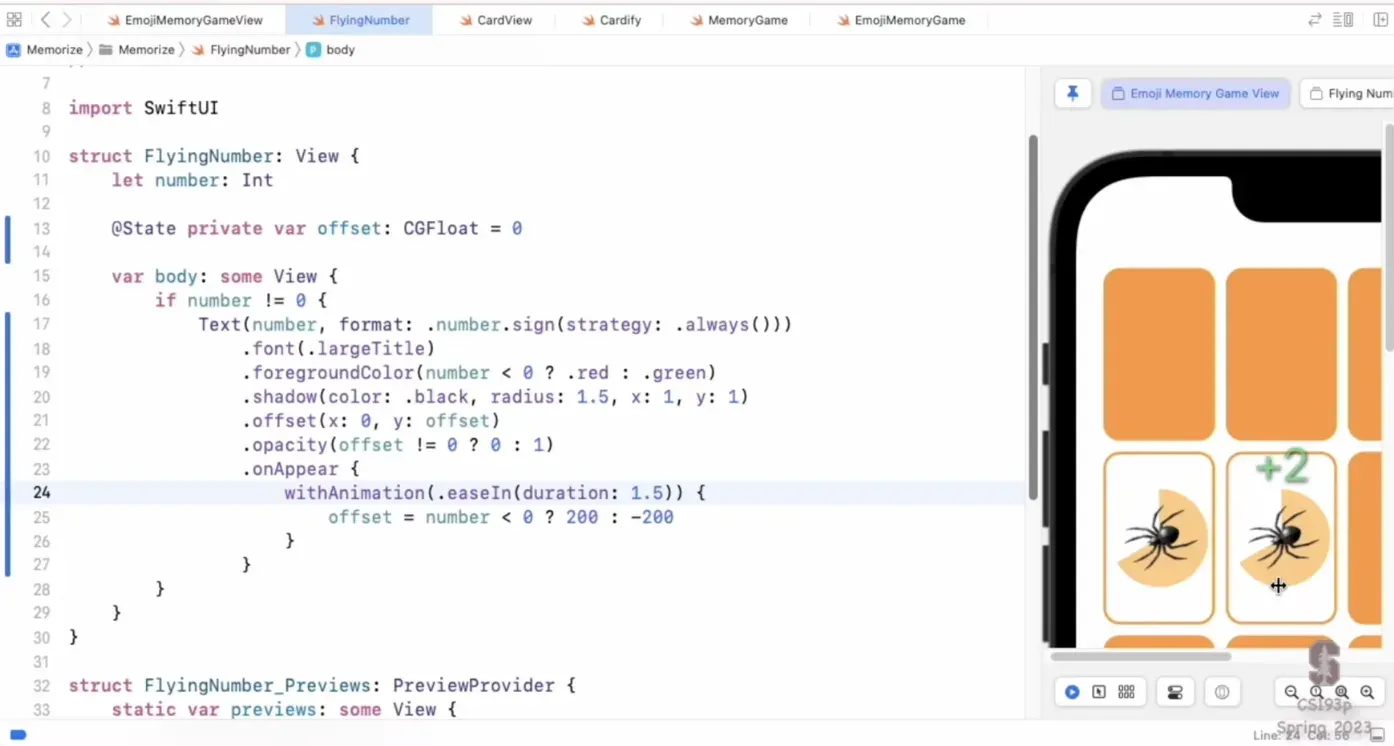This screenshot has width=1394, height=746.
Task: Click 'struct FlyingNumber: View {' declaration
Action: tap(213, 156)
